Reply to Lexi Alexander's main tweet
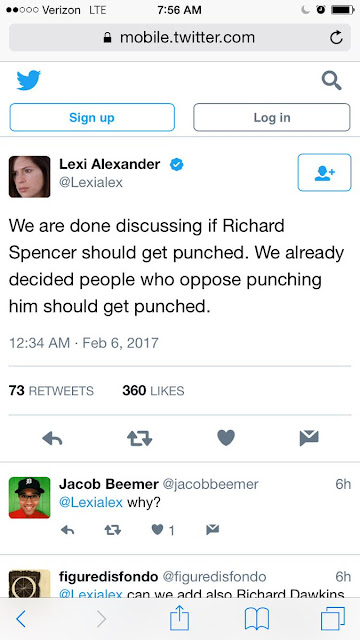Image resolution: width=360 pixels, height=640 pixels. (x=52, y=438)
